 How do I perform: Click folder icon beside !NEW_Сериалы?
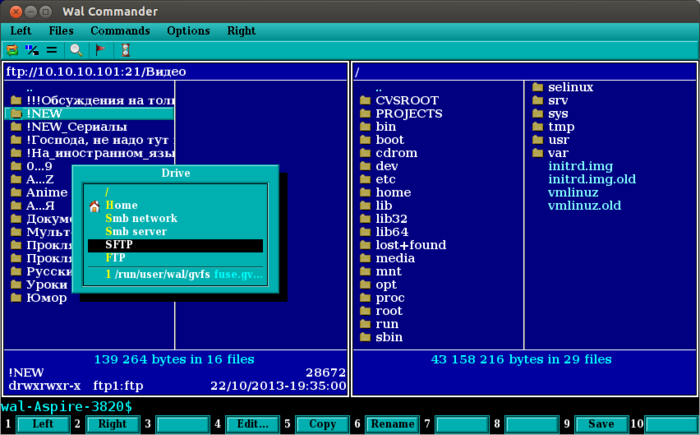click(16, 127)
